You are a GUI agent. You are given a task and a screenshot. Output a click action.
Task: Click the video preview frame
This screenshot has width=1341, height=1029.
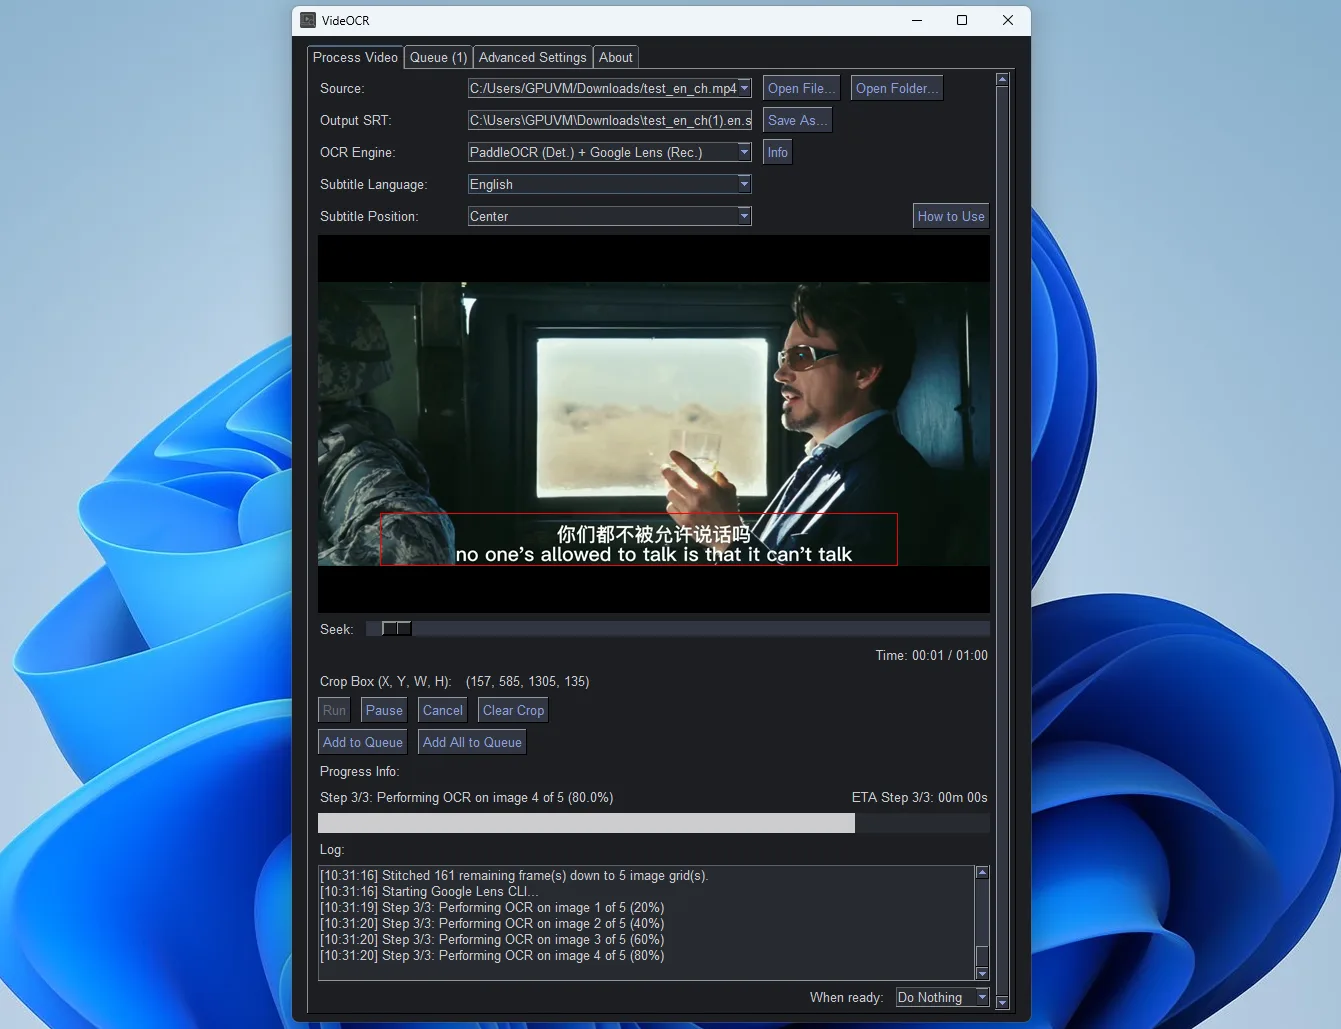654,424
